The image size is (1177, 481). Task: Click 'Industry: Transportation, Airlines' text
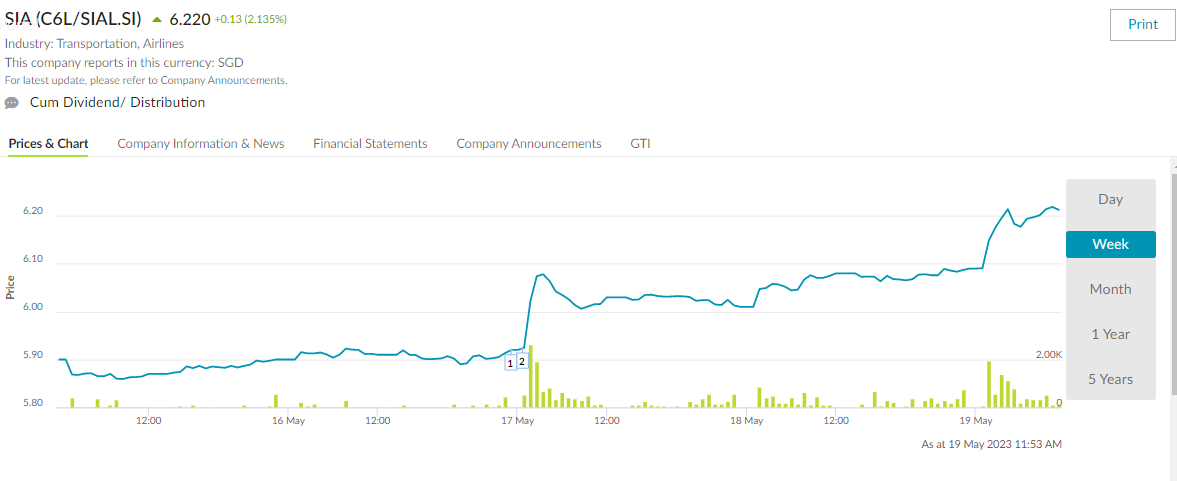click(94, 44)
